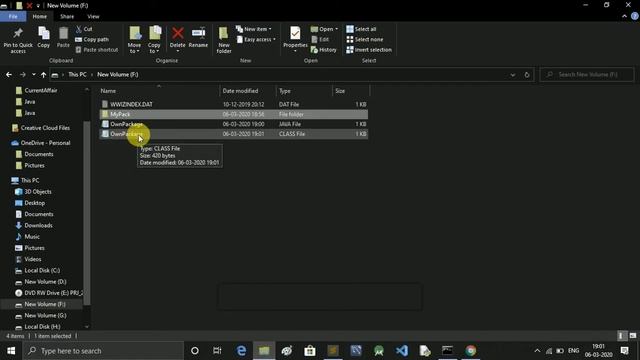Image resolution: width=640 pixels, height=360 pixels.
Task: Select the WWIZINDEX.DAT file
Action: pos(233,104)
